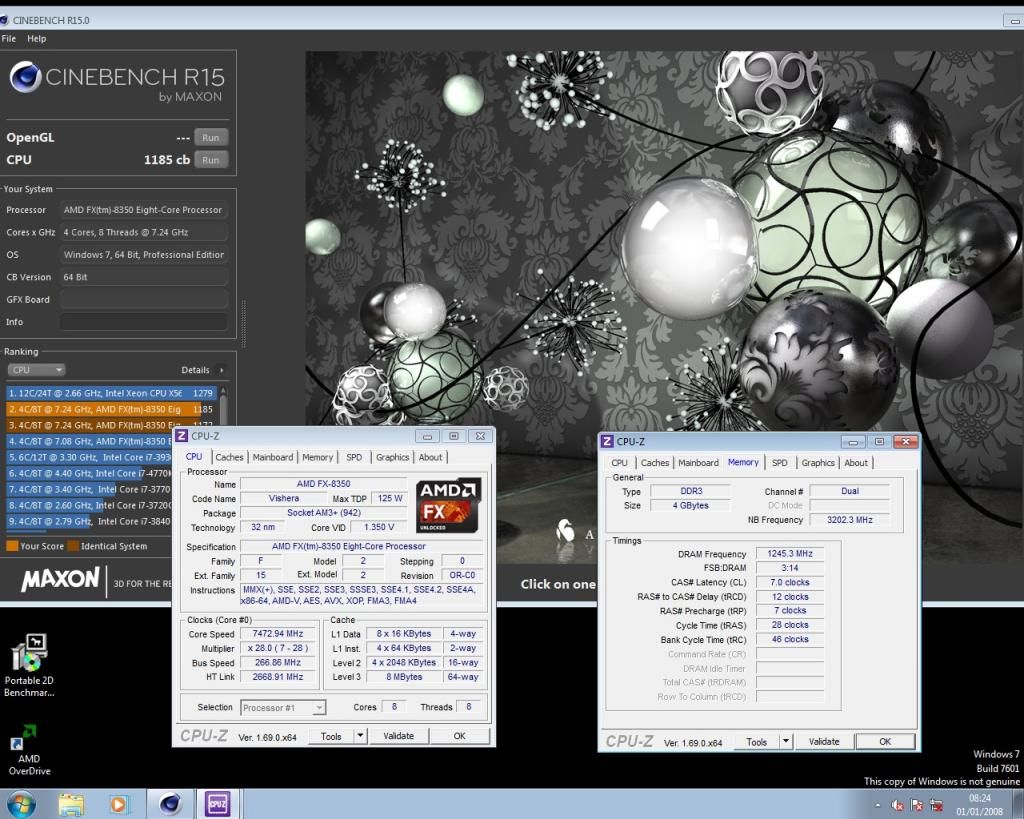Viewport: 1024px width, 819px height.
Task: Click the muted volume tray icon
Action: tap(898, 805)
